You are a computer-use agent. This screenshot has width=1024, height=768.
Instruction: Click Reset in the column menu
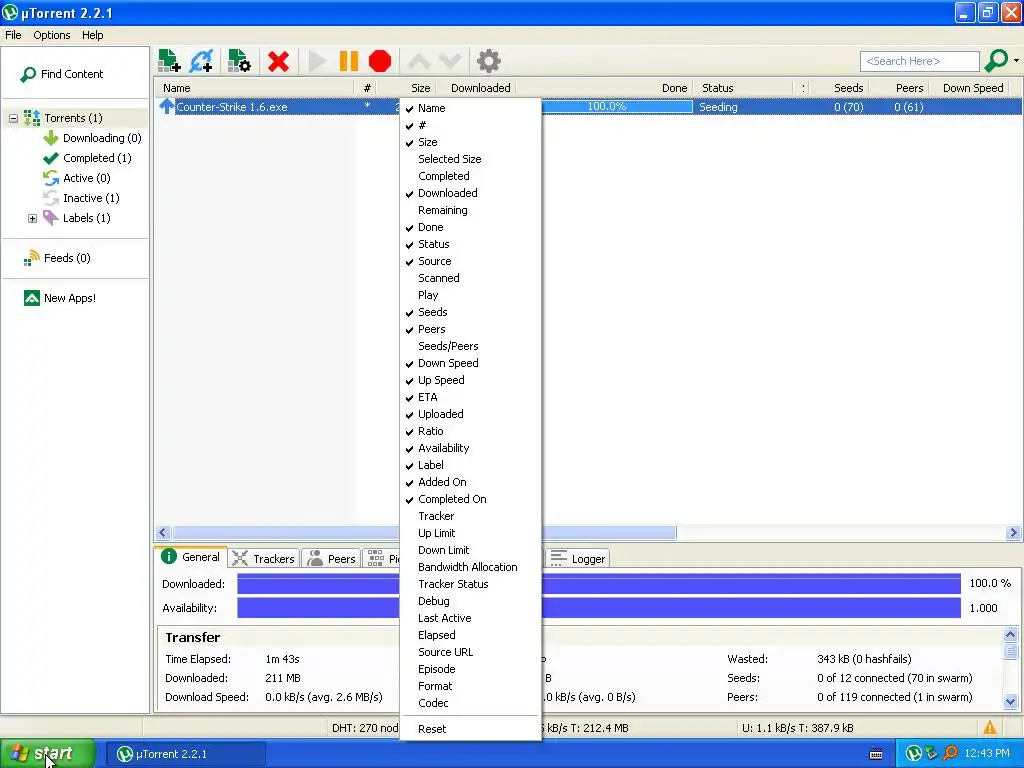tap(470, 729)
